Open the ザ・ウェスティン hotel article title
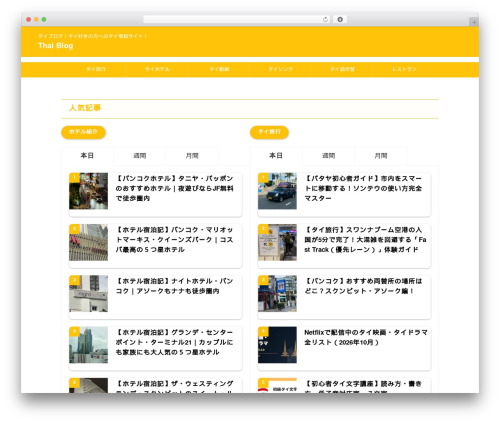This screenshot has width=500, height=423. click(174, 387)
